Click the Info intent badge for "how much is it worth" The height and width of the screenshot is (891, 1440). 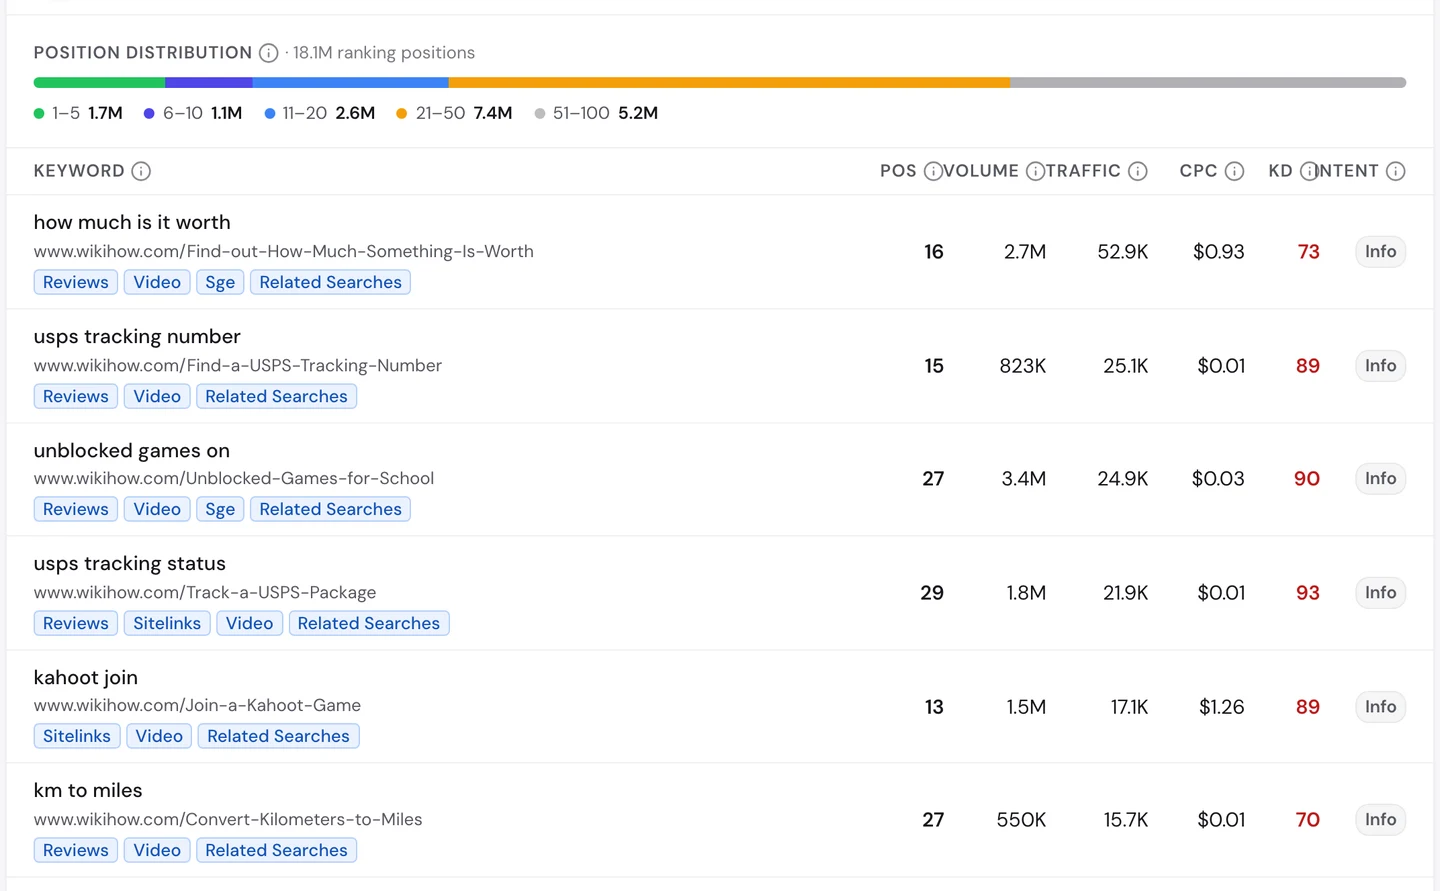click(x=1381, y=252)
